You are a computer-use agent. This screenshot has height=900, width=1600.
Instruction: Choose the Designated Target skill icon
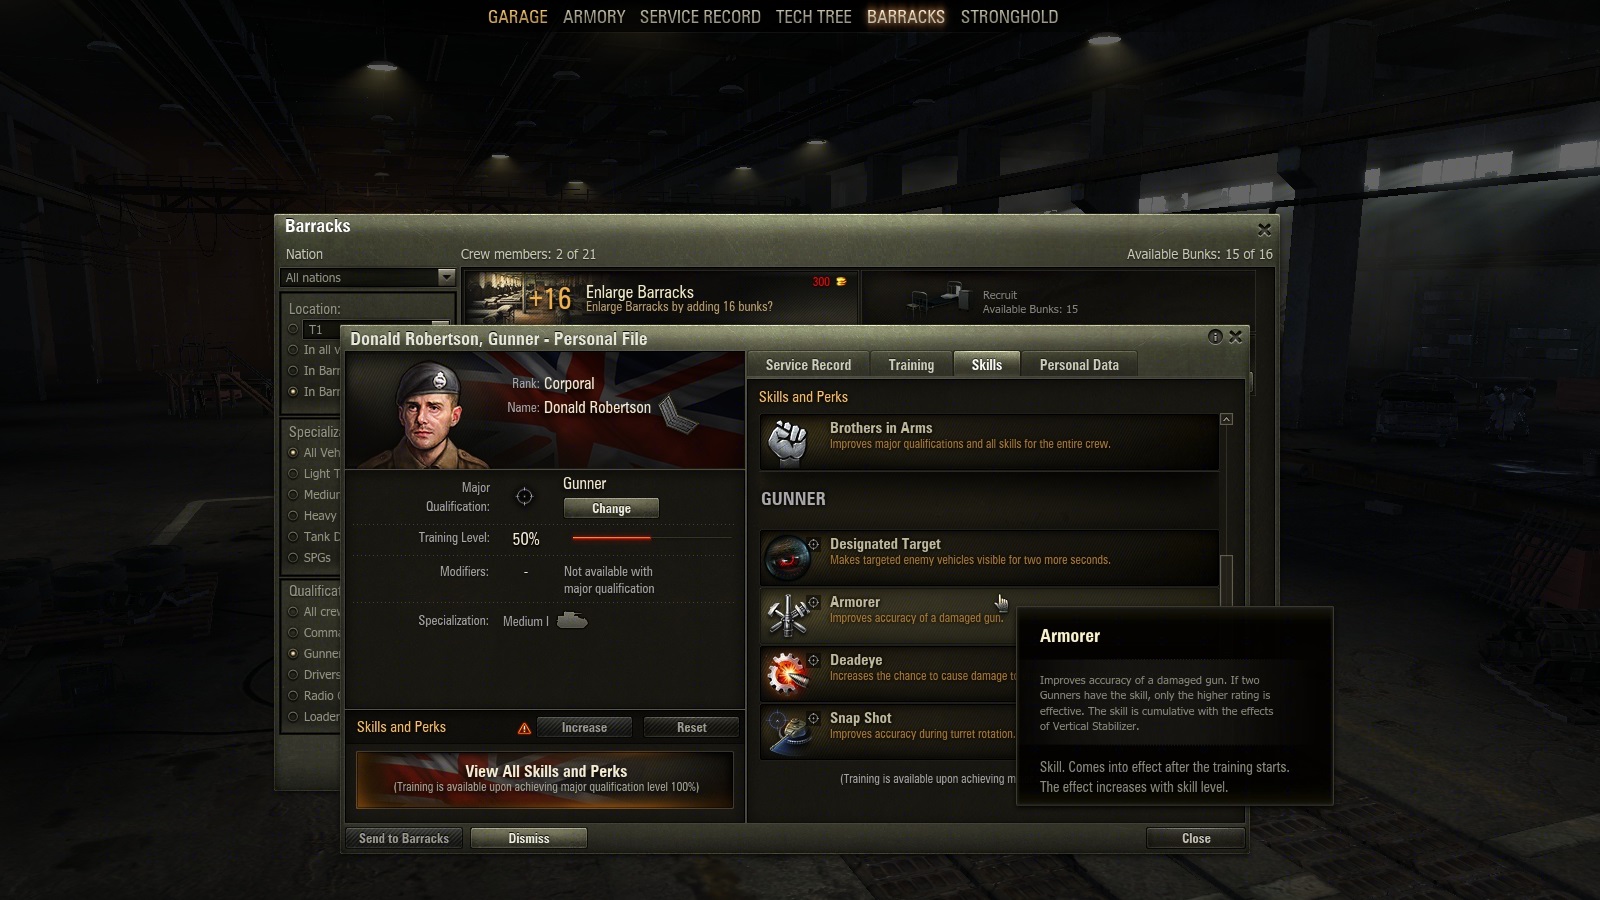tap(789, 557)
